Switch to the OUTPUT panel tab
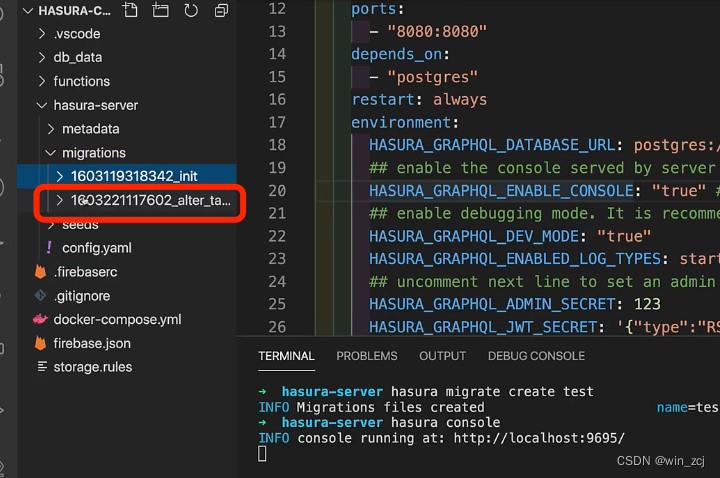The height and width of the screenshot is (478, 720). tap(443, 356)
